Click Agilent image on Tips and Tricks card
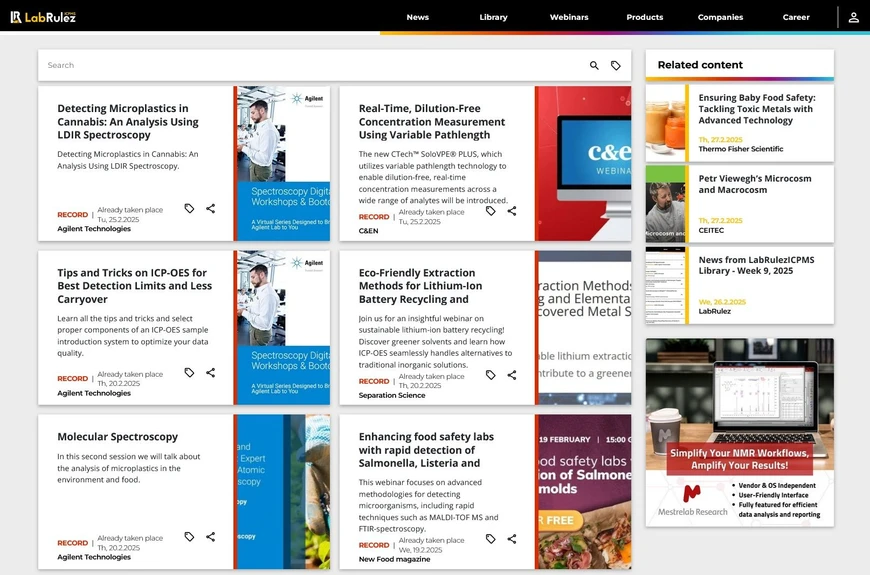 pyautogui.click(x=283, y=327)
